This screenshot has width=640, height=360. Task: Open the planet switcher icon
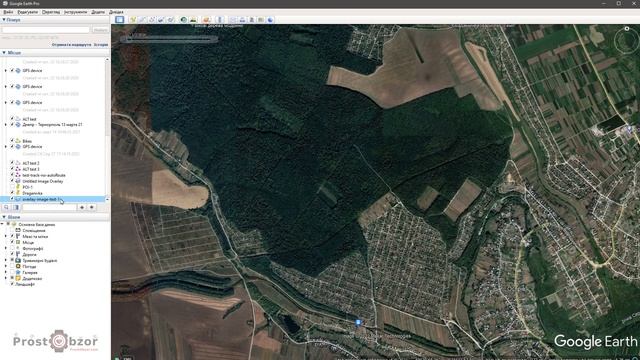tap(206, 20)
